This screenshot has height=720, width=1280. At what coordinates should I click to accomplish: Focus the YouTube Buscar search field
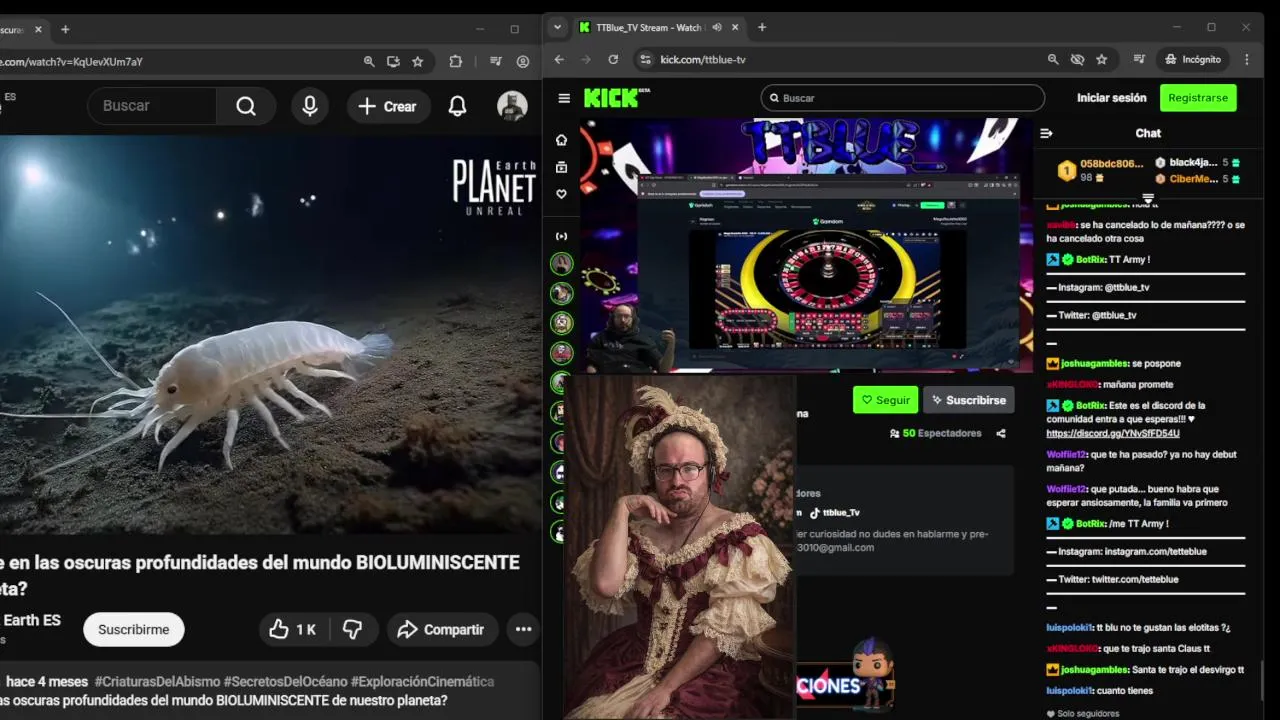coord(152,106)
